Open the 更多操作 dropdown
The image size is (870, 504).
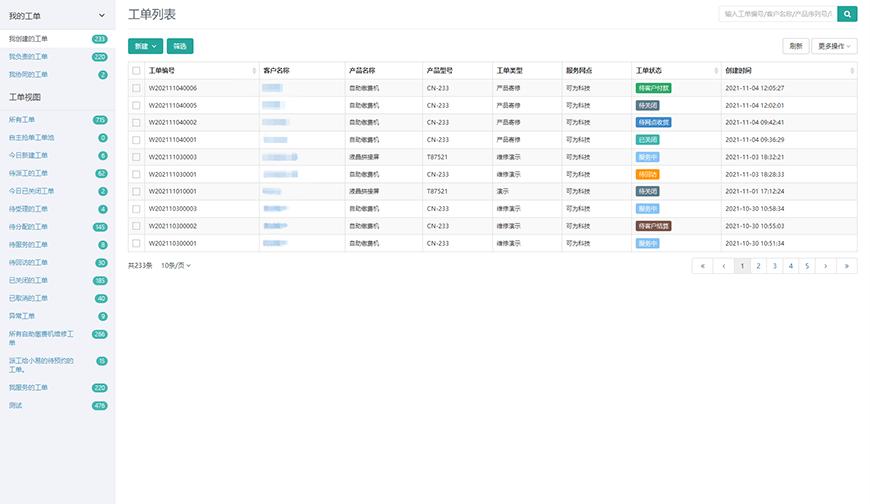[x=834, y=46]
